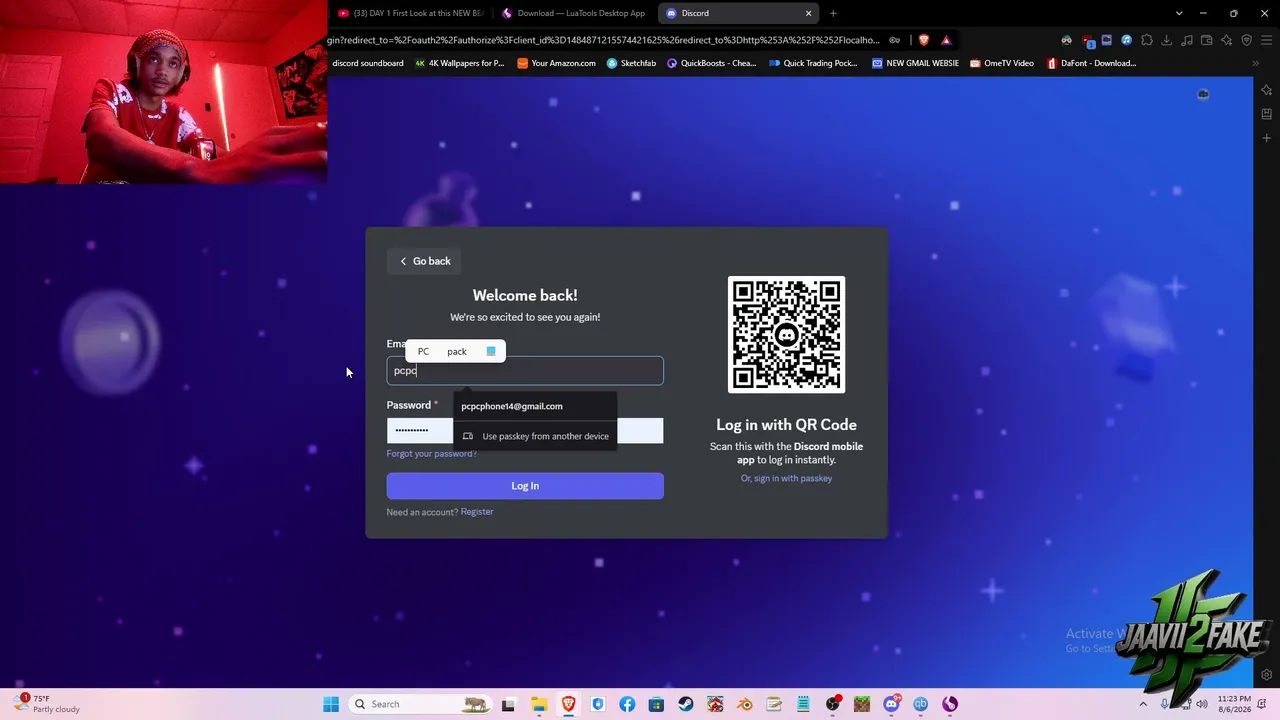1280x720 pixels.
Task: Open the OmeTV Video bookmark
Action: [1001, 63]
